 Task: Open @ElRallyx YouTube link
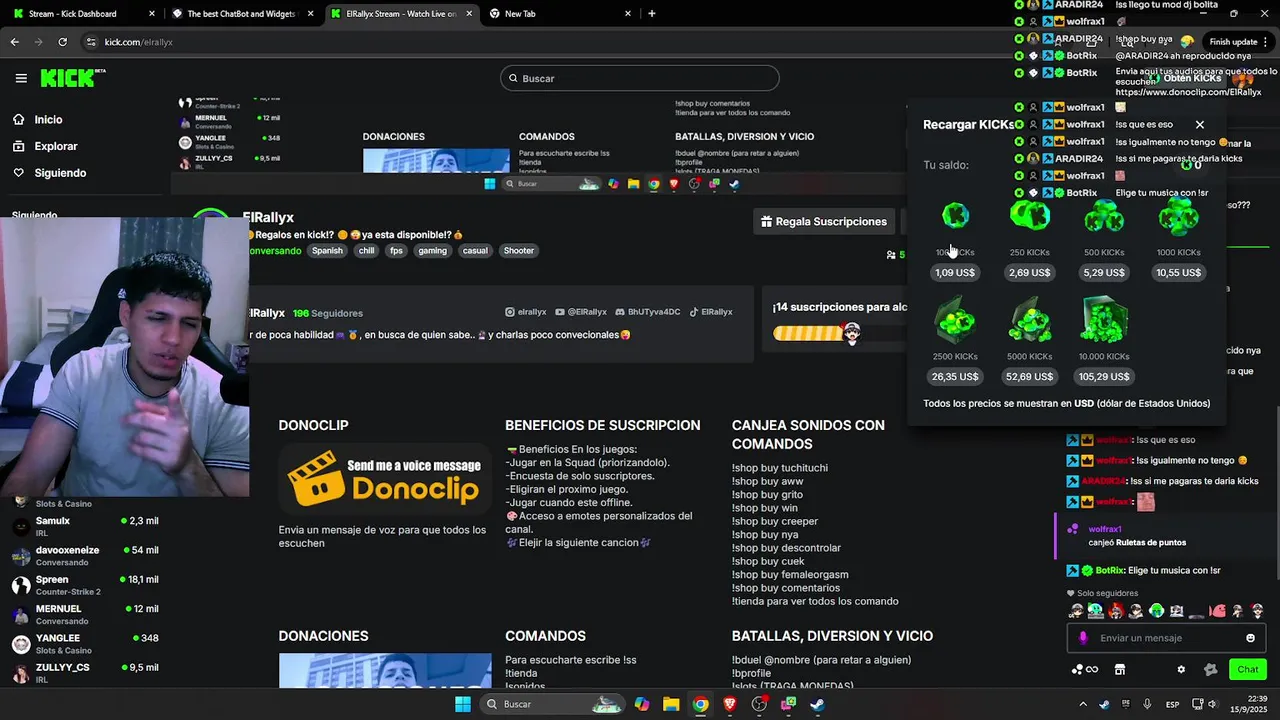[x=581, y=312]
